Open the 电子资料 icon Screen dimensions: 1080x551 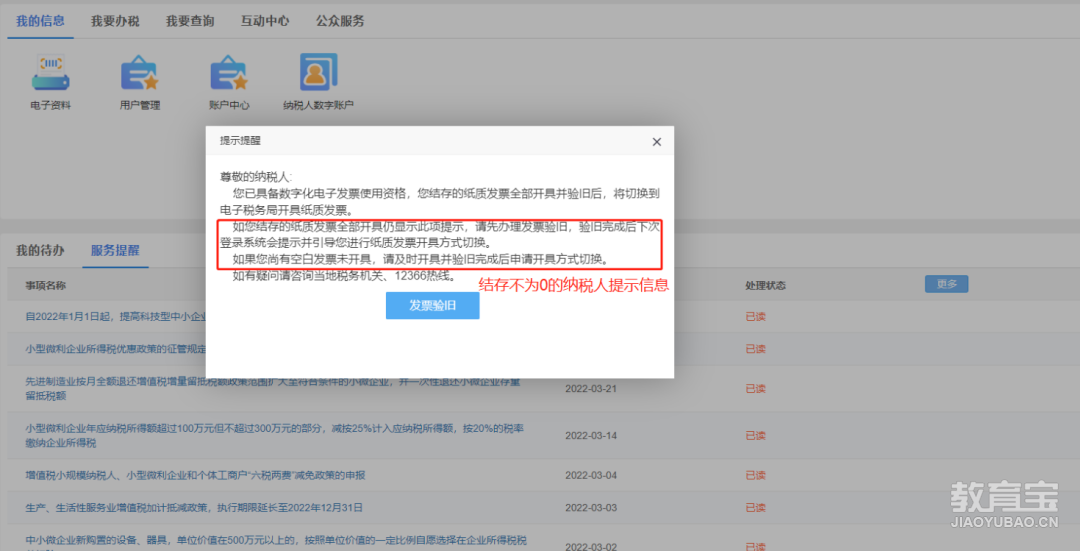click(x=50, y=81)
